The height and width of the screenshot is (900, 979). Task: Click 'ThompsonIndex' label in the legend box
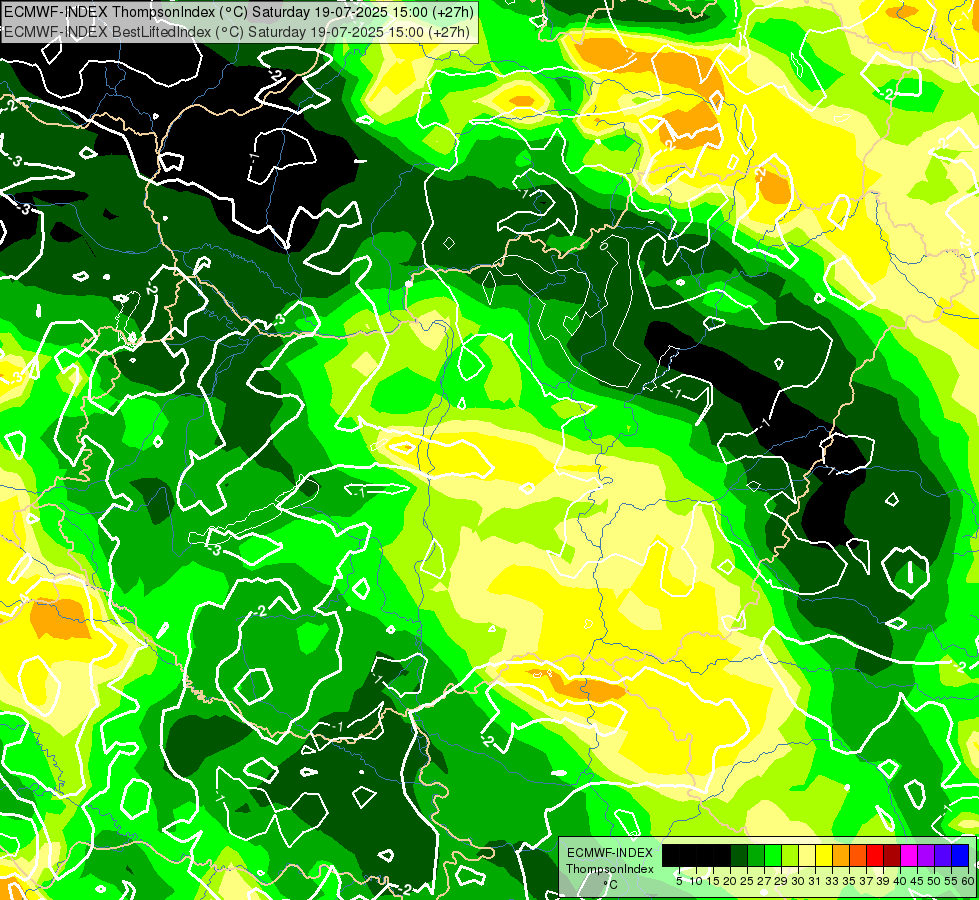[610, 869]
